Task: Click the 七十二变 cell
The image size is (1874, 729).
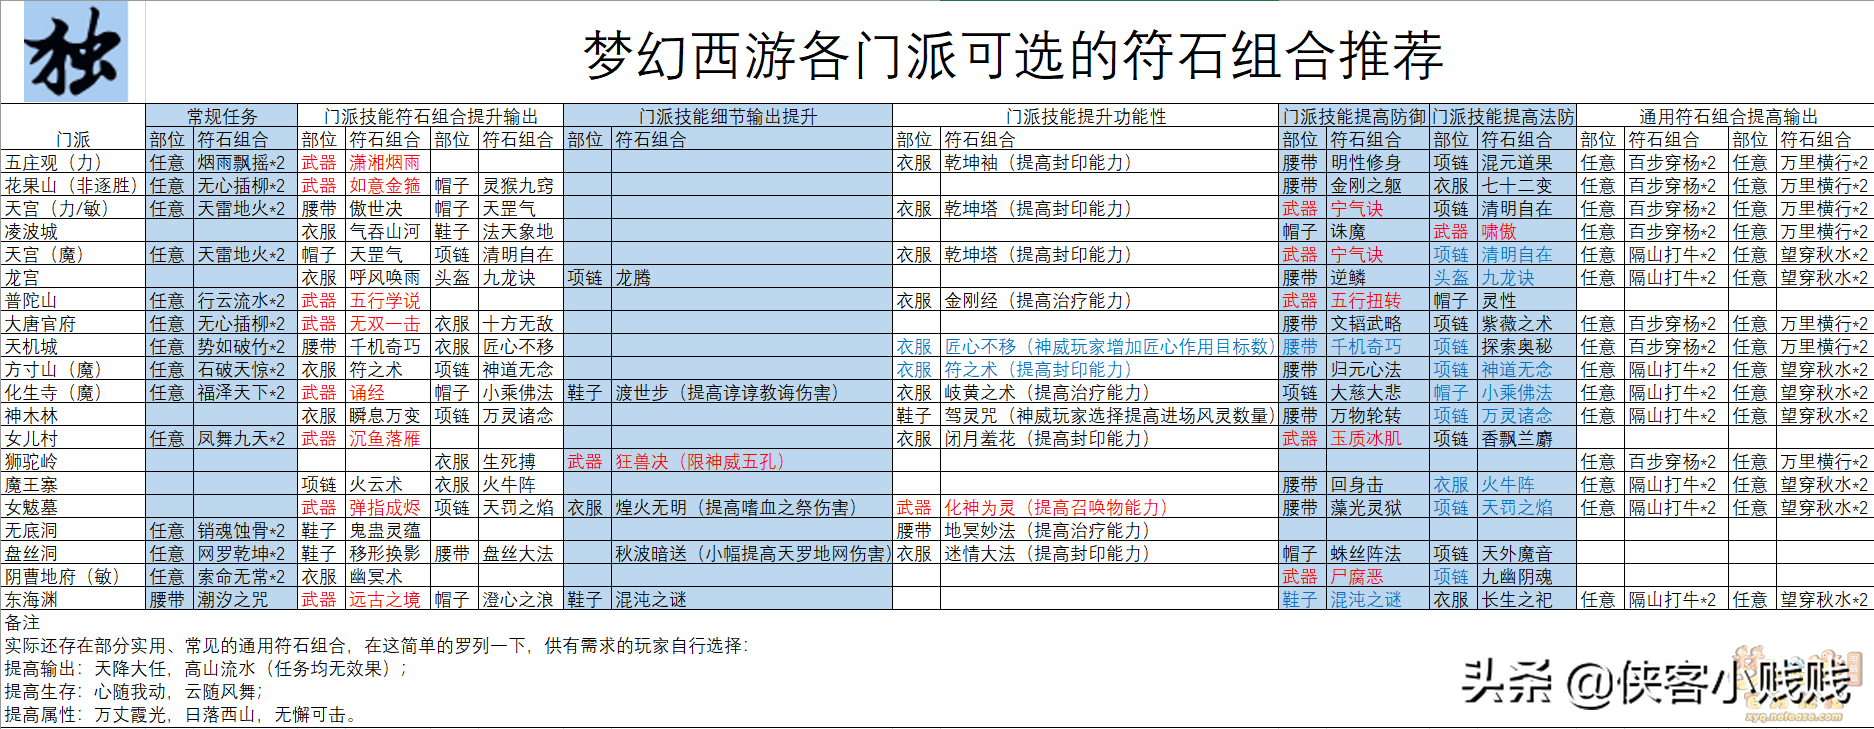Action: [x=1527, y=185]
